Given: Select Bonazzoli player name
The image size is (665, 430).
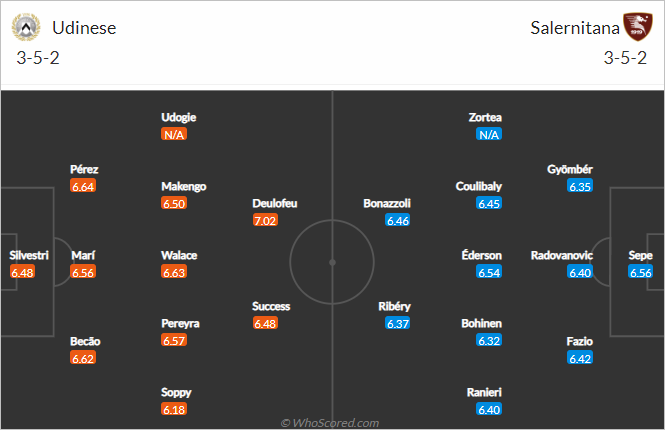Looking at the screenshot, I should pos(387,203).
